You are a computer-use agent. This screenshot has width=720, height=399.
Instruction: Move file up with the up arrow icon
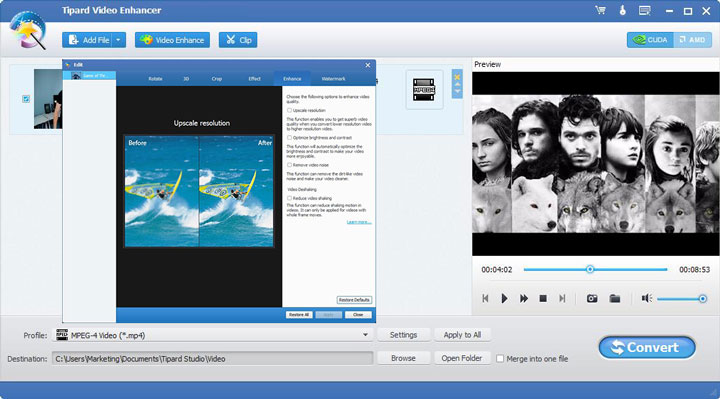point(457,84)
